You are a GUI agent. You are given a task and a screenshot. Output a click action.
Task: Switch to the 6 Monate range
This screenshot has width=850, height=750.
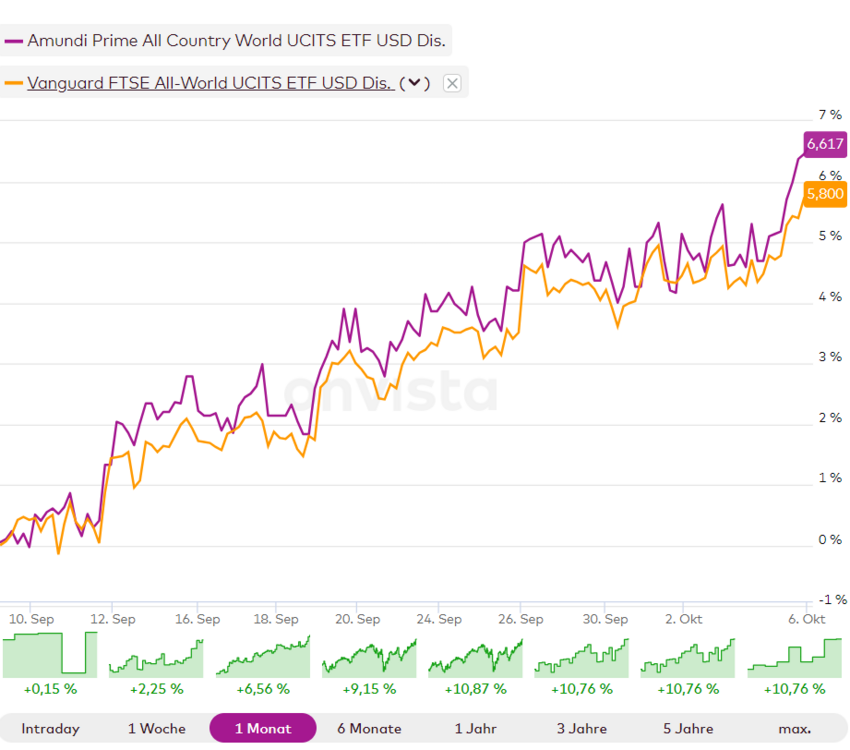[x=369, y=728]
